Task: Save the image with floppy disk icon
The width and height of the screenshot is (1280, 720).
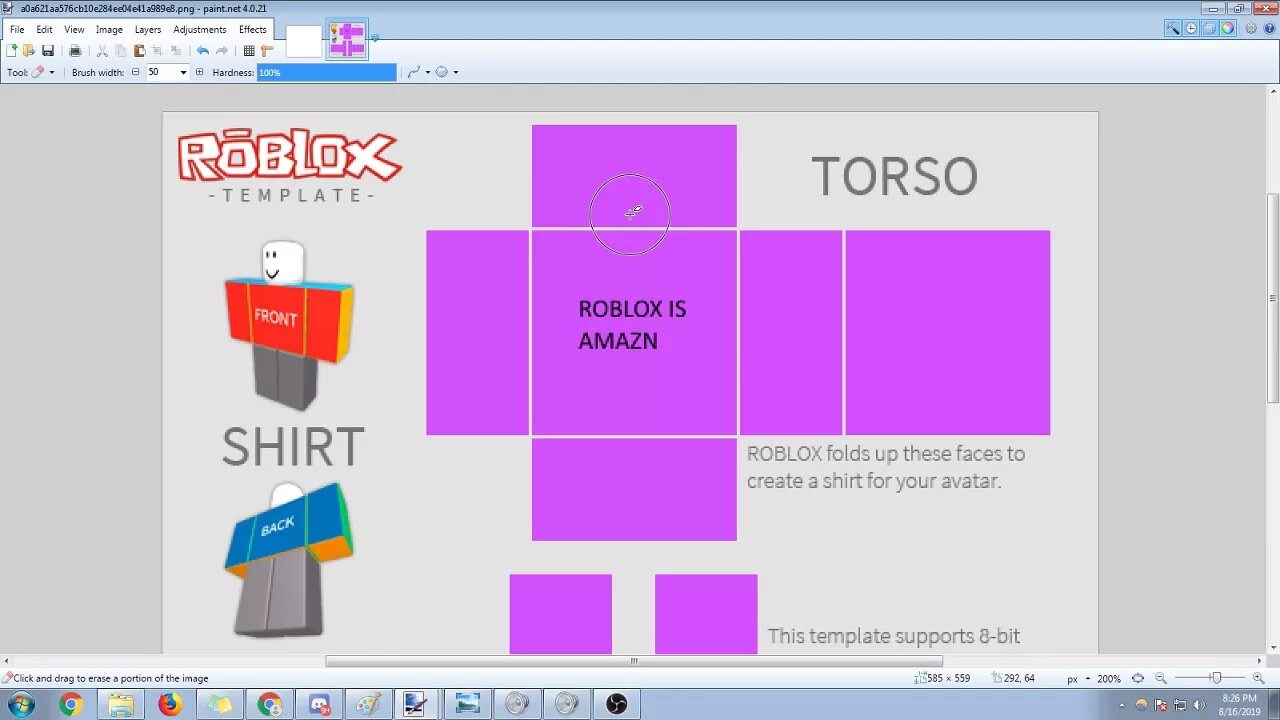Action: [47, 51]
